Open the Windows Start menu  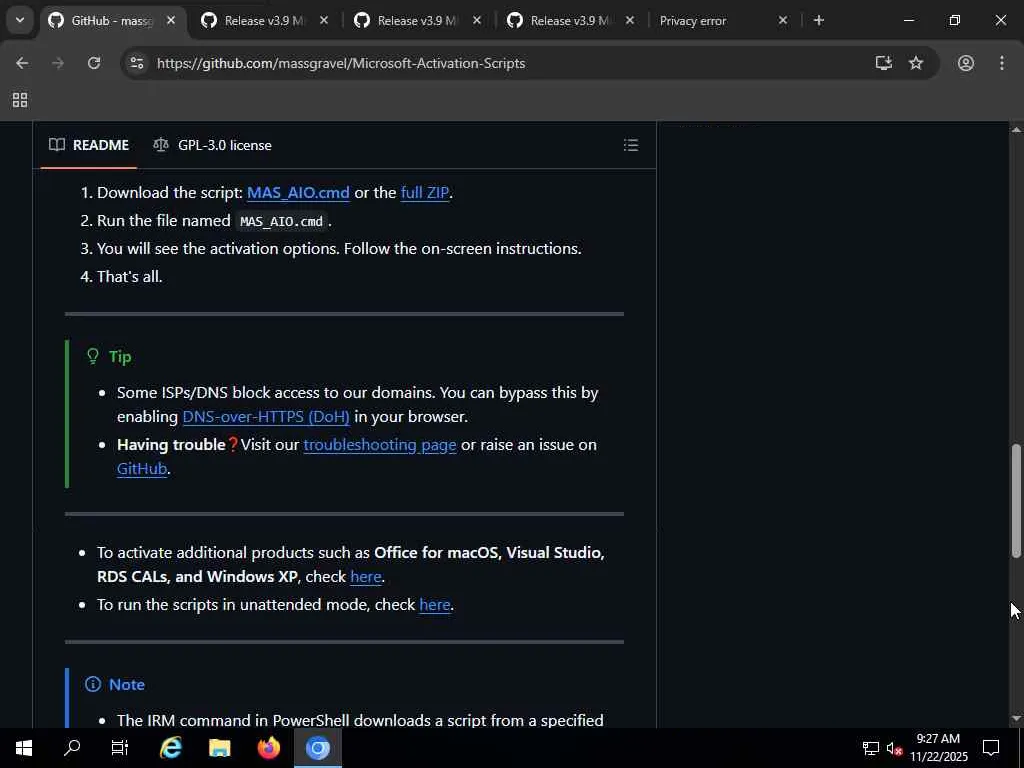pos(24,748)
